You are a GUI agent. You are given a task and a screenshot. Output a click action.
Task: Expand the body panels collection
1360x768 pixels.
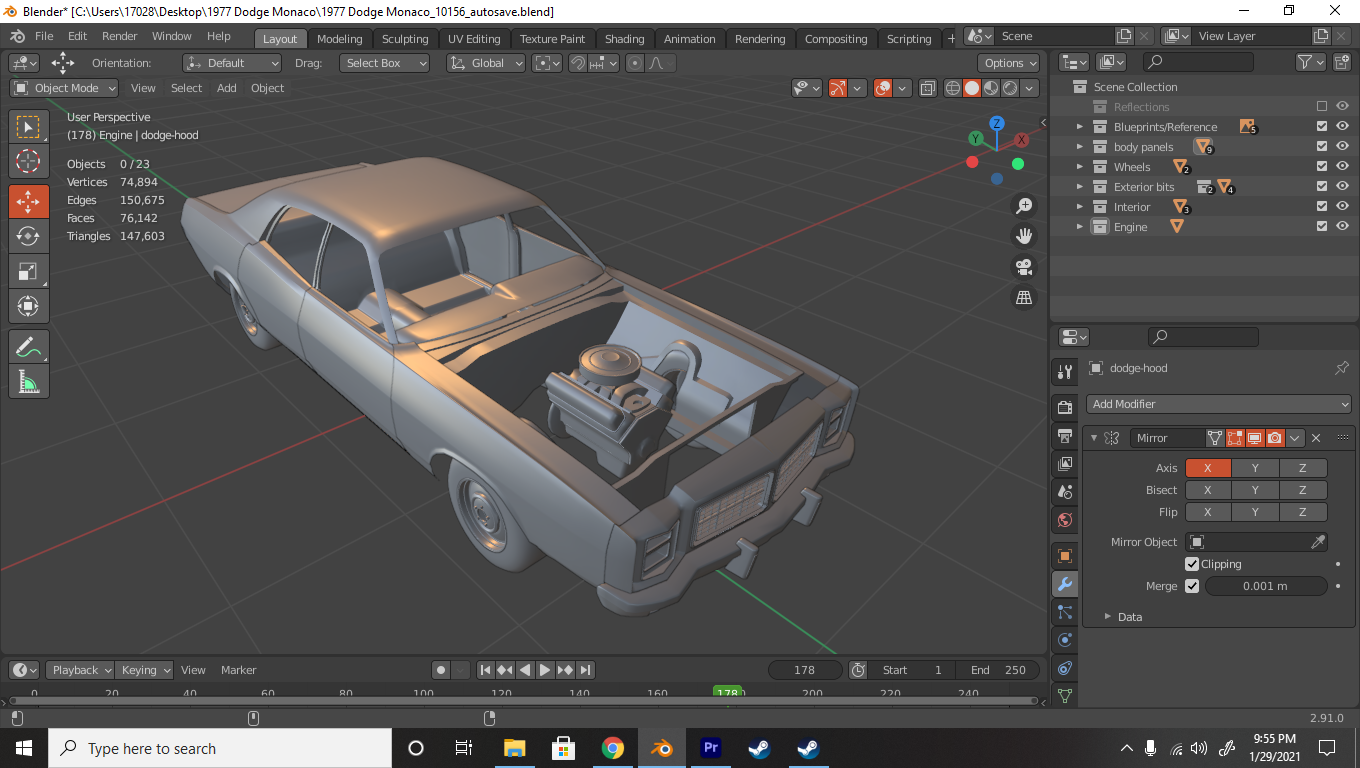[1080, 147]
